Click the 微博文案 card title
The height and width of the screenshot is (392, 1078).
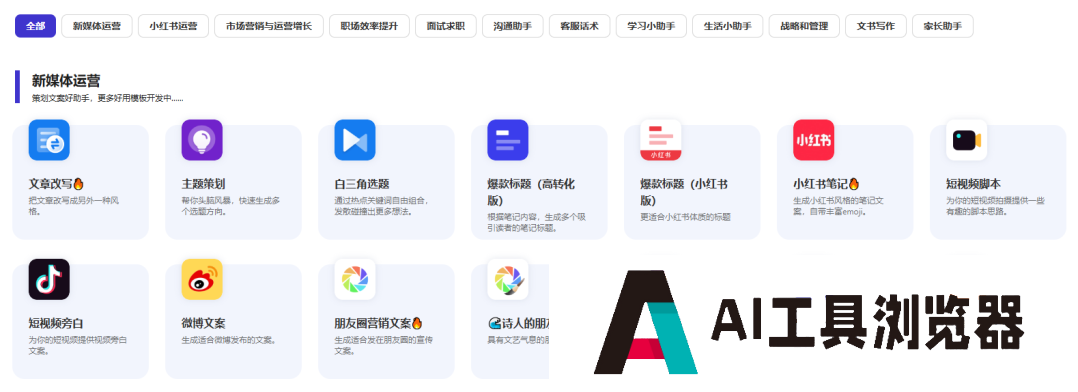203,323
